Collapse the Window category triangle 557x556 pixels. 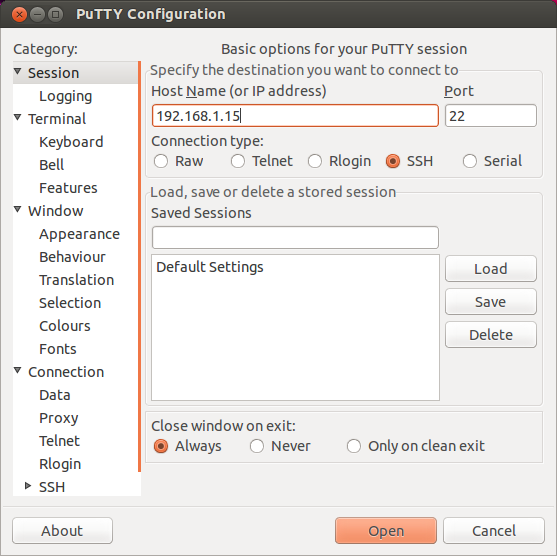pos(18,209)
